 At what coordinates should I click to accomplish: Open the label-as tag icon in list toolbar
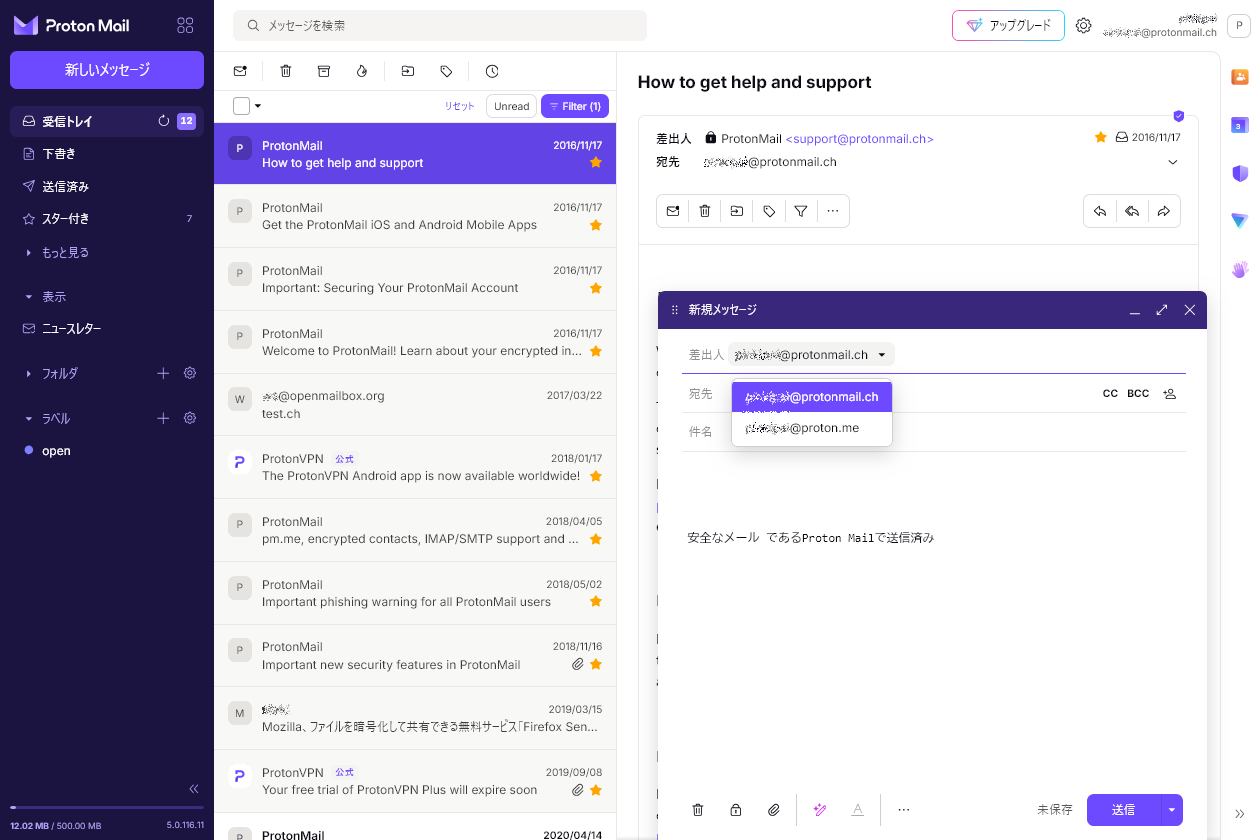[446, 71]
